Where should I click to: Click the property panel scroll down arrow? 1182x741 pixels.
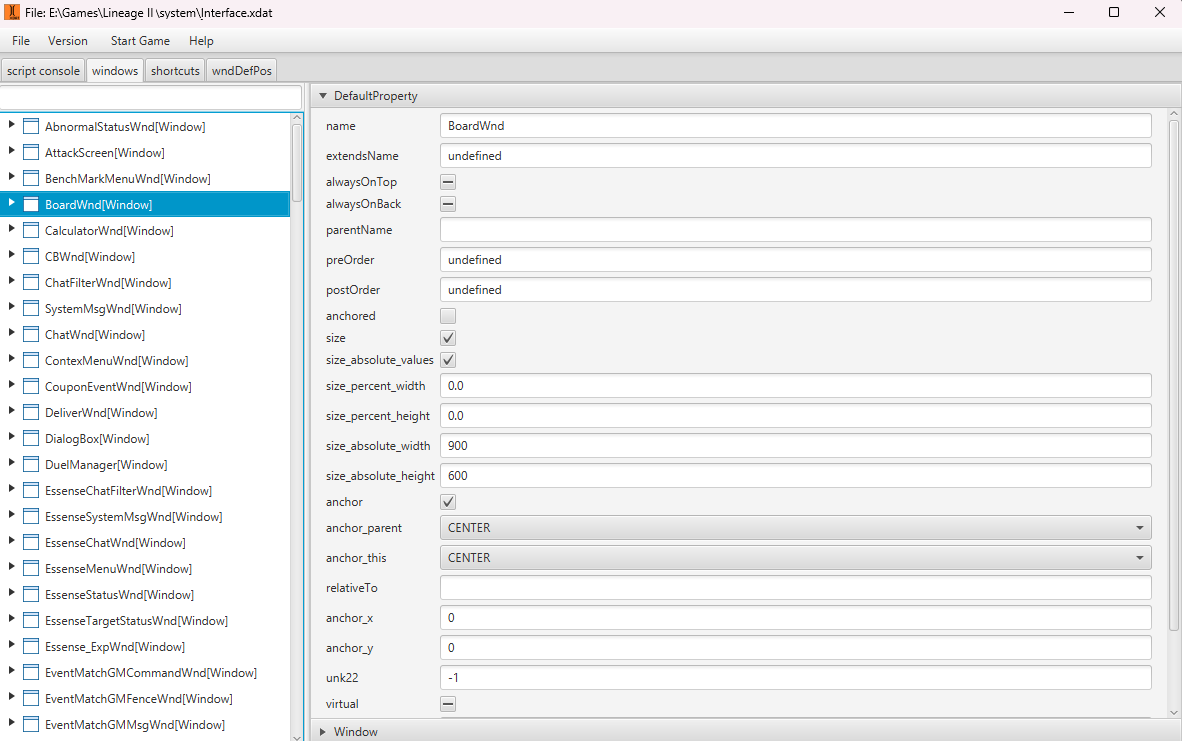tap(1174, 712)
